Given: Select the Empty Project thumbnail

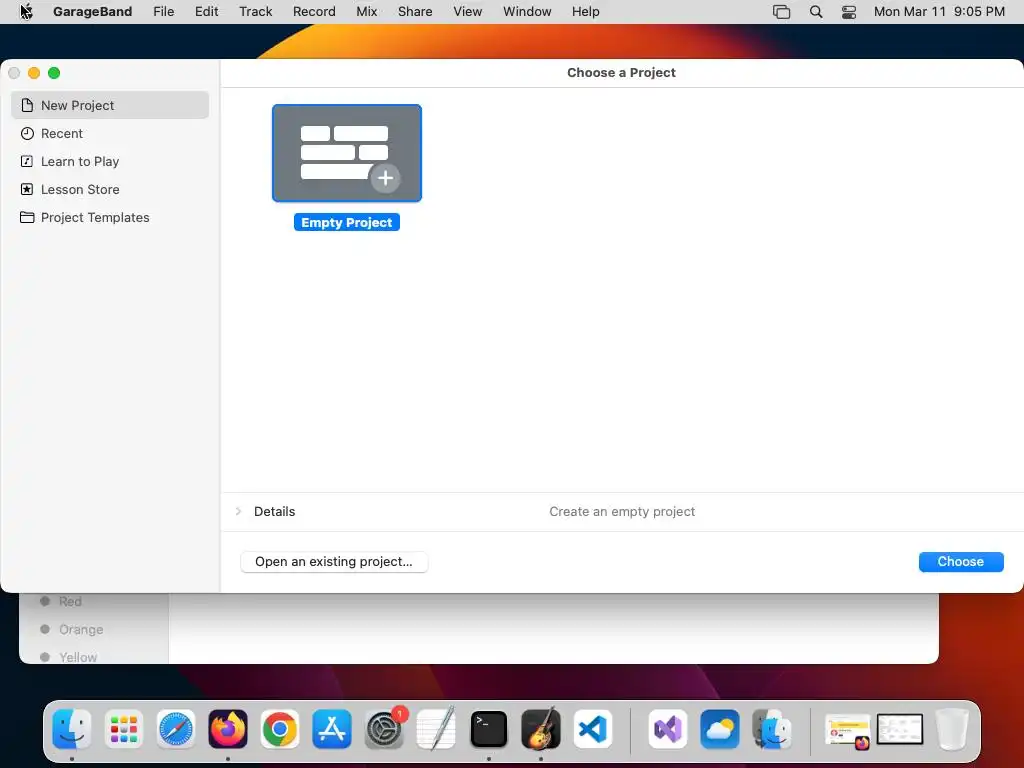Looking at the screenshot, I should (x=347, y=153).
